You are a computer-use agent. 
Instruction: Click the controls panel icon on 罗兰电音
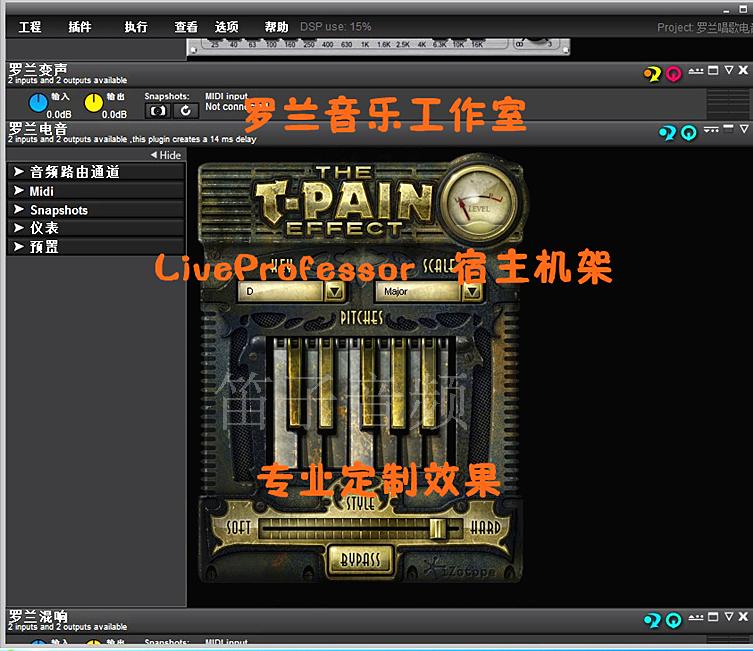point(711,130)
